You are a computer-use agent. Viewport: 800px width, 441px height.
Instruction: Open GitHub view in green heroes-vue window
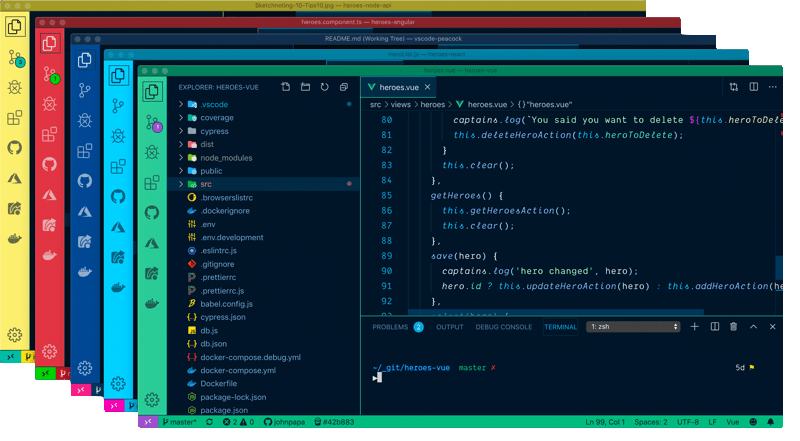coord(152,212)
